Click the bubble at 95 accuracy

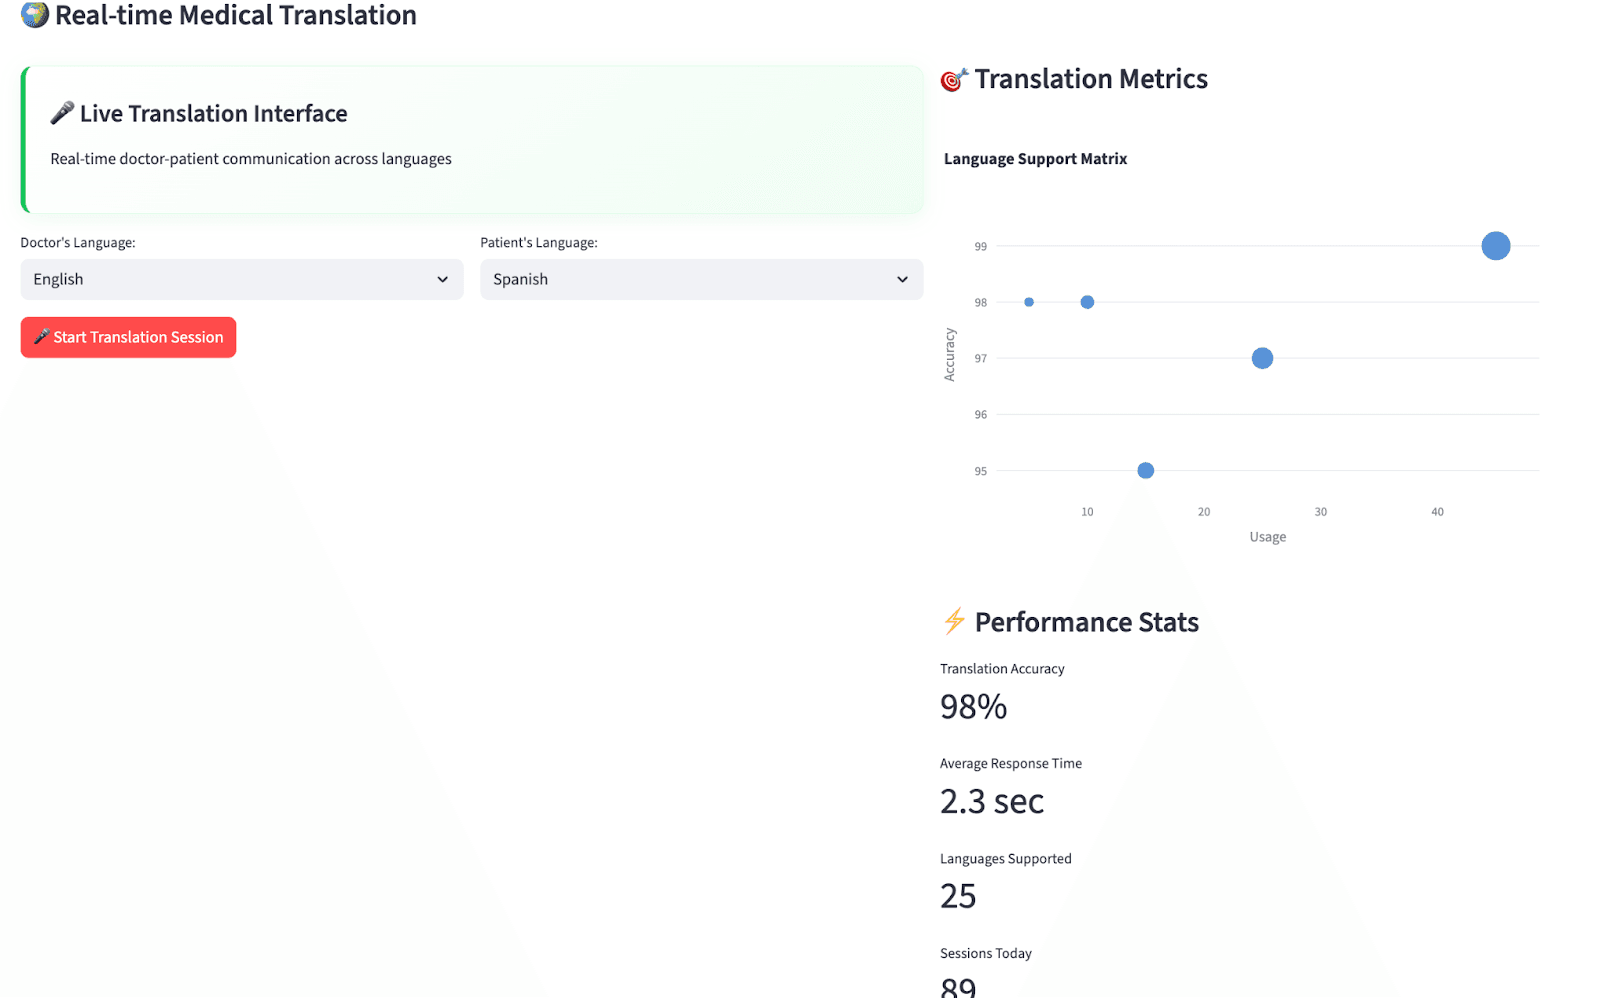[1146, 471]
